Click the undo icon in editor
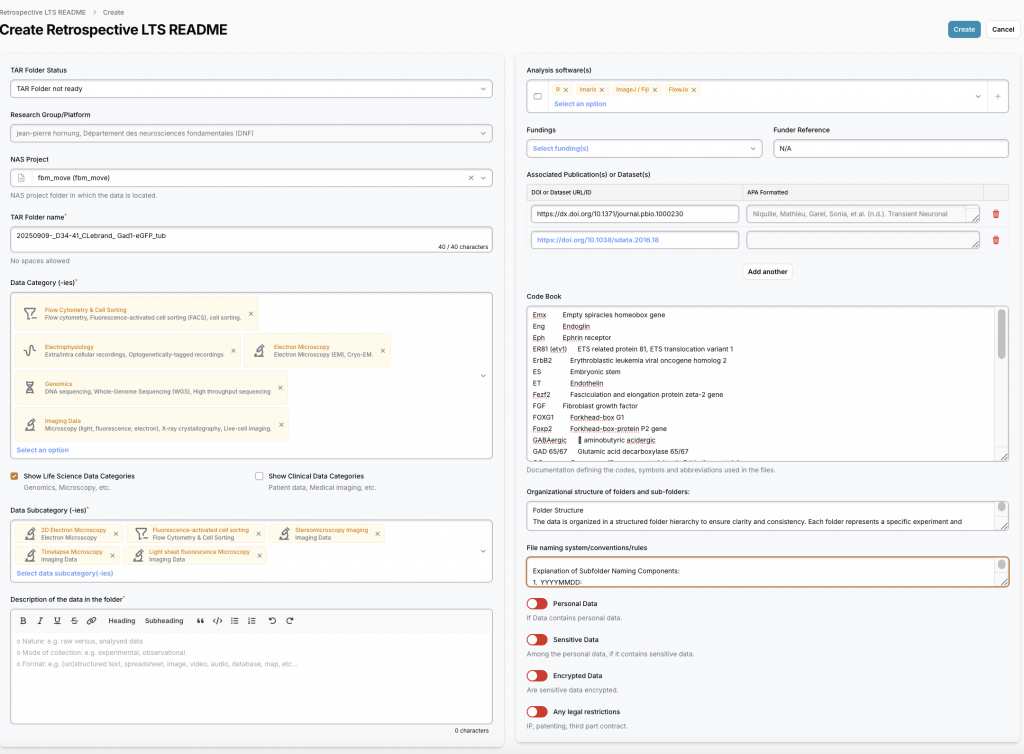Viewport: 1024px width, 754px height. [272, 621]
